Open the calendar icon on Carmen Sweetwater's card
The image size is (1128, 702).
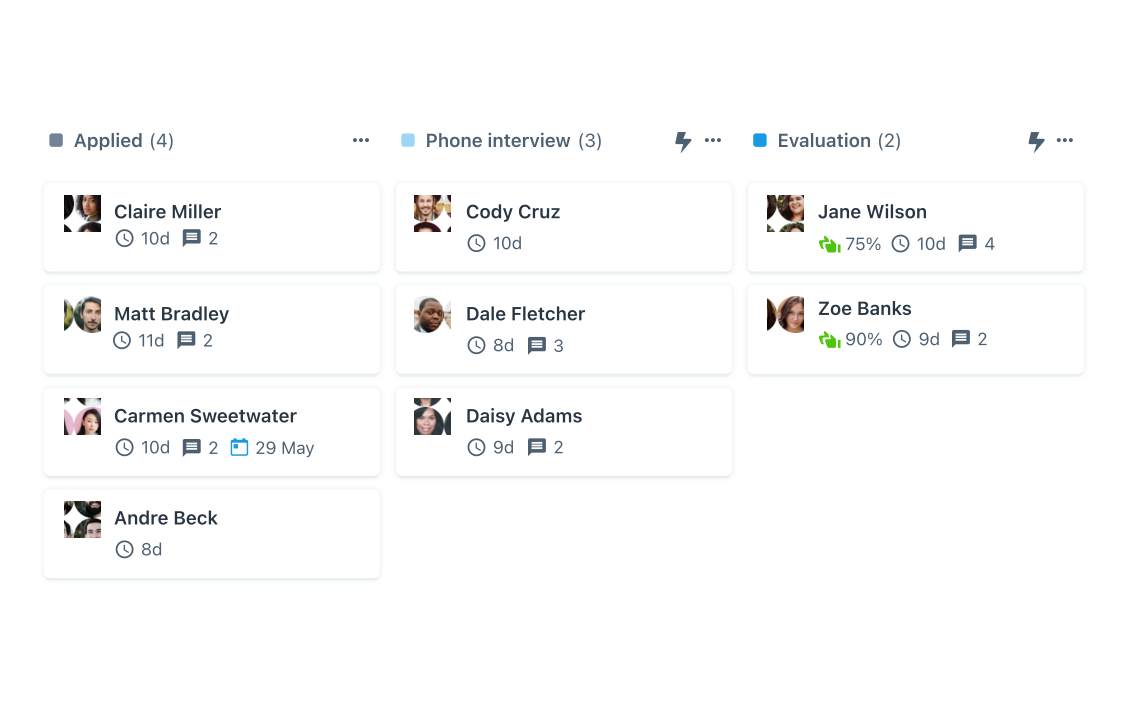click(238, 447)
